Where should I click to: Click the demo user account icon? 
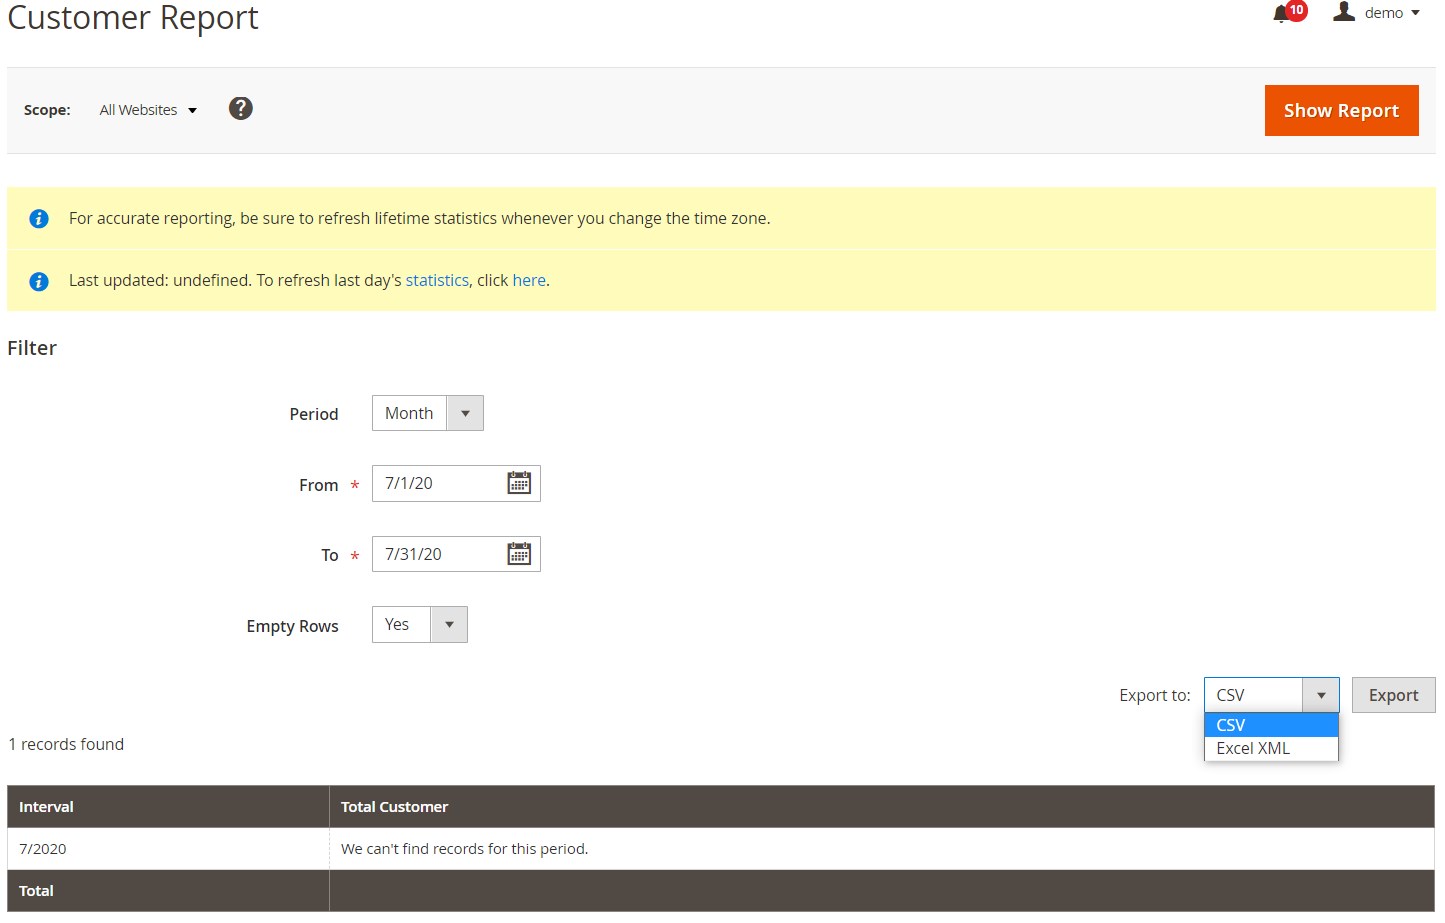click(x=1344, y=12)
